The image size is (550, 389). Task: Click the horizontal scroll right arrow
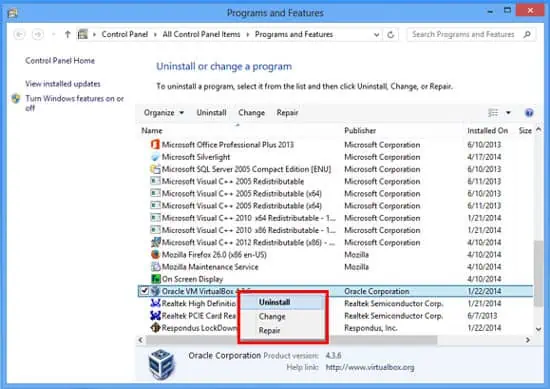pos(528,340)
